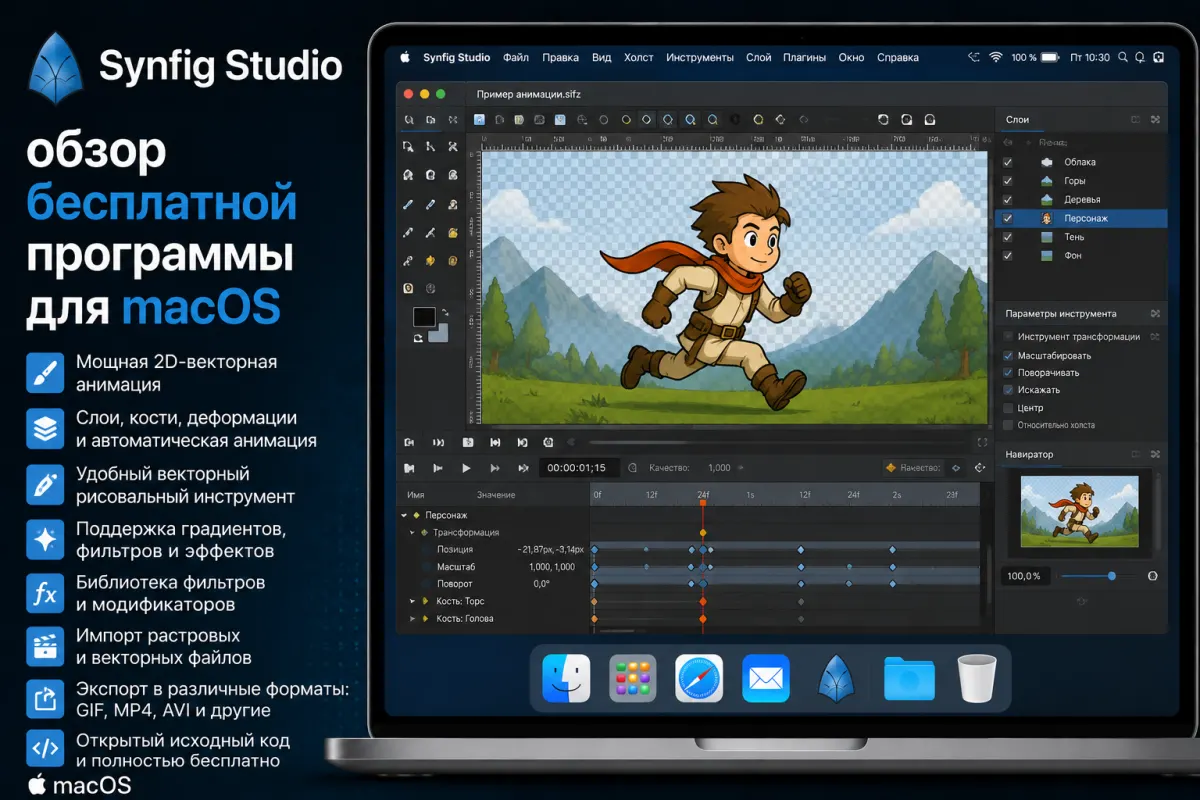Click the Качество button with orange diamond
The width and height of the screenshot is (1200, 800).
(x=914, y=467)
